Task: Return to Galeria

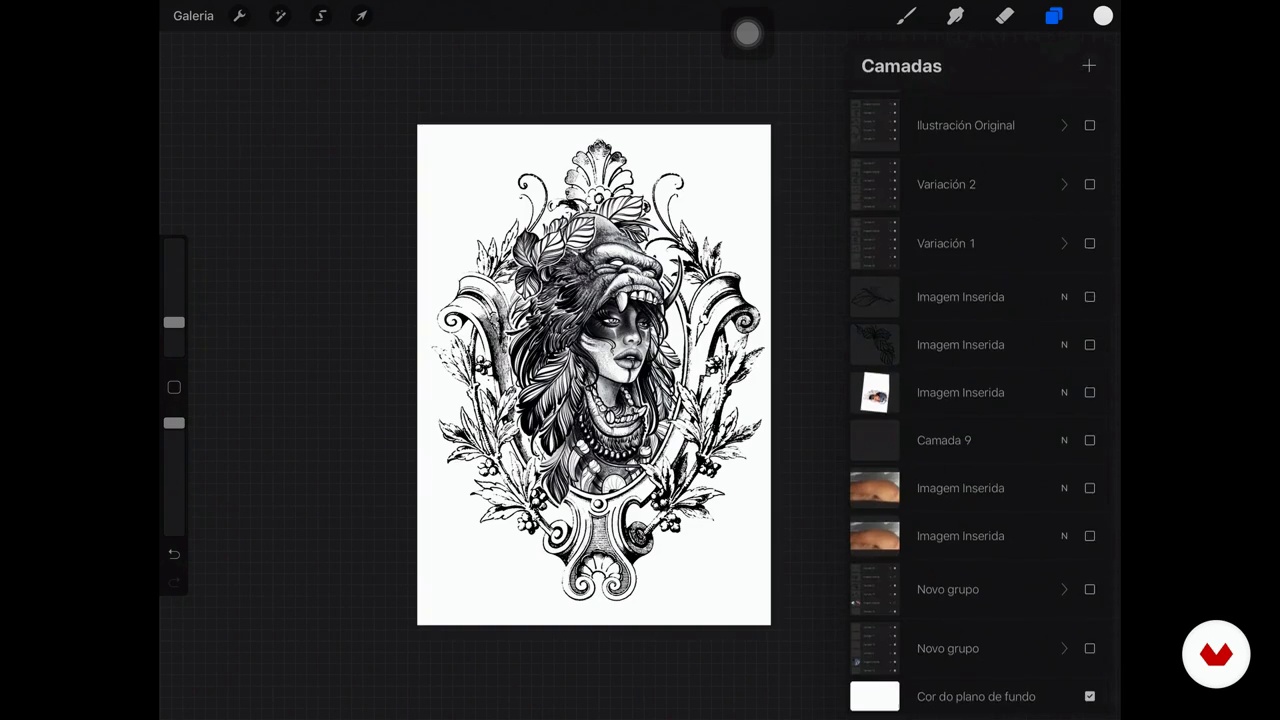Action: click(x=193, y=16)
